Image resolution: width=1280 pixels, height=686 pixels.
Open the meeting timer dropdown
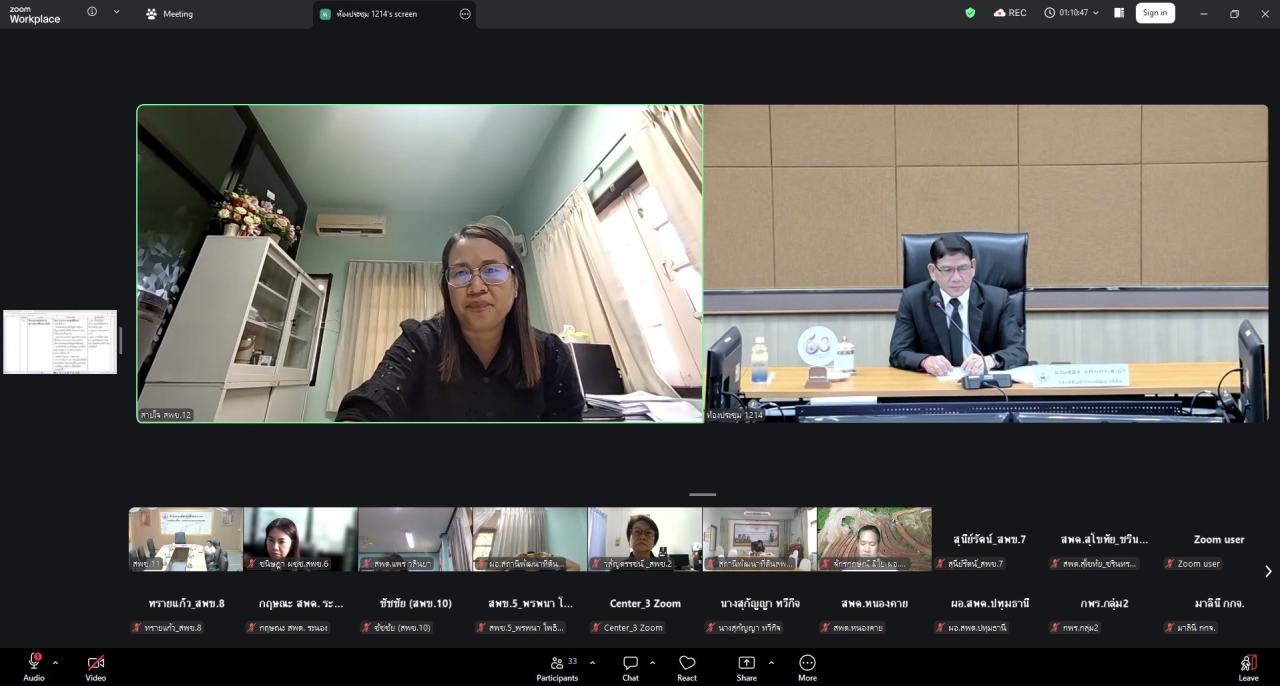[1071, 13]
